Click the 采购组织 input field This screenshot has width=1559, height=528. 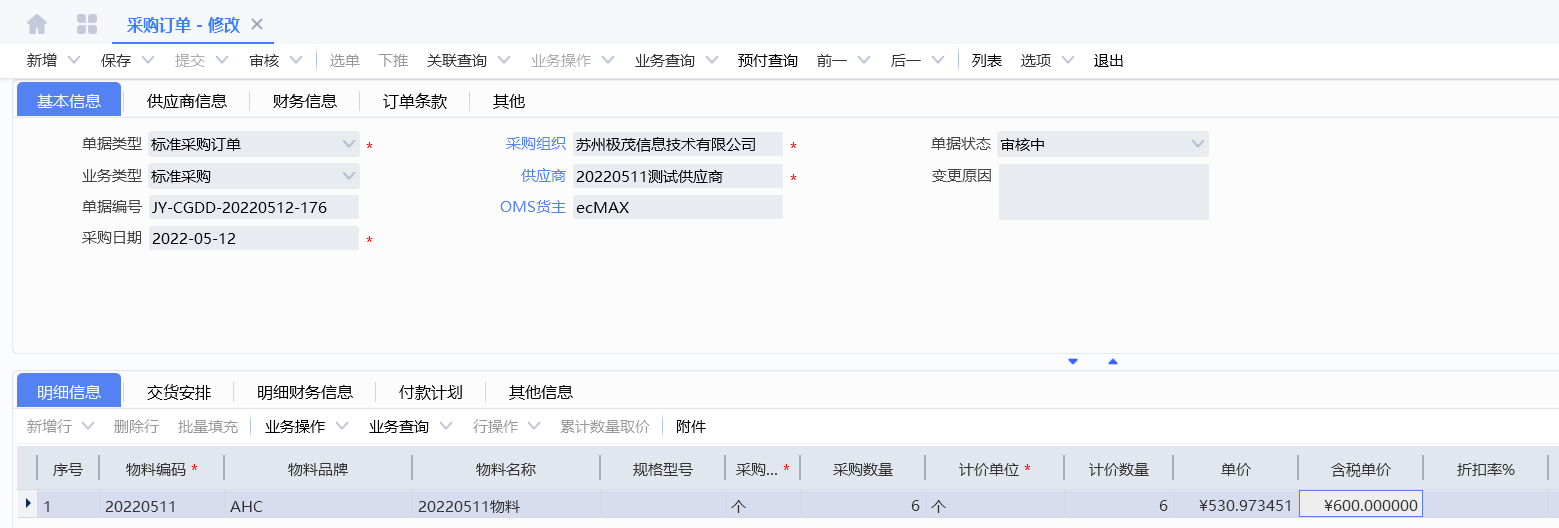pyautogui.click(x=678, y=144)
